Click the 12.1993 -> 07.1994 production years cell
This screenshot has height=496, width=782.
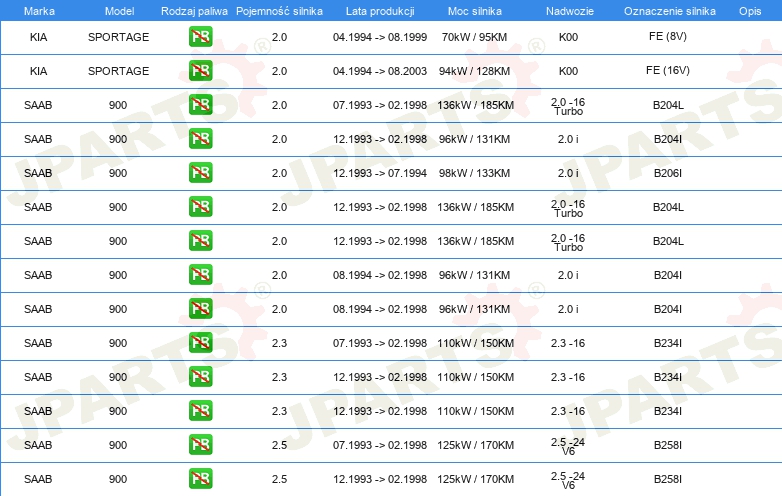(x=380, y=173)
